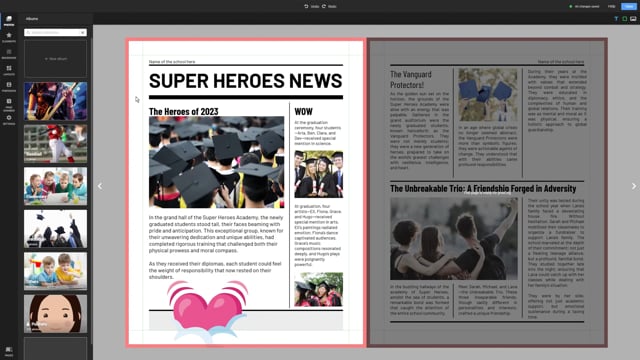This screenshot has height=360, width=640.
Task: Open the Layouts panel in the sidebar
Action: (9, 70)
